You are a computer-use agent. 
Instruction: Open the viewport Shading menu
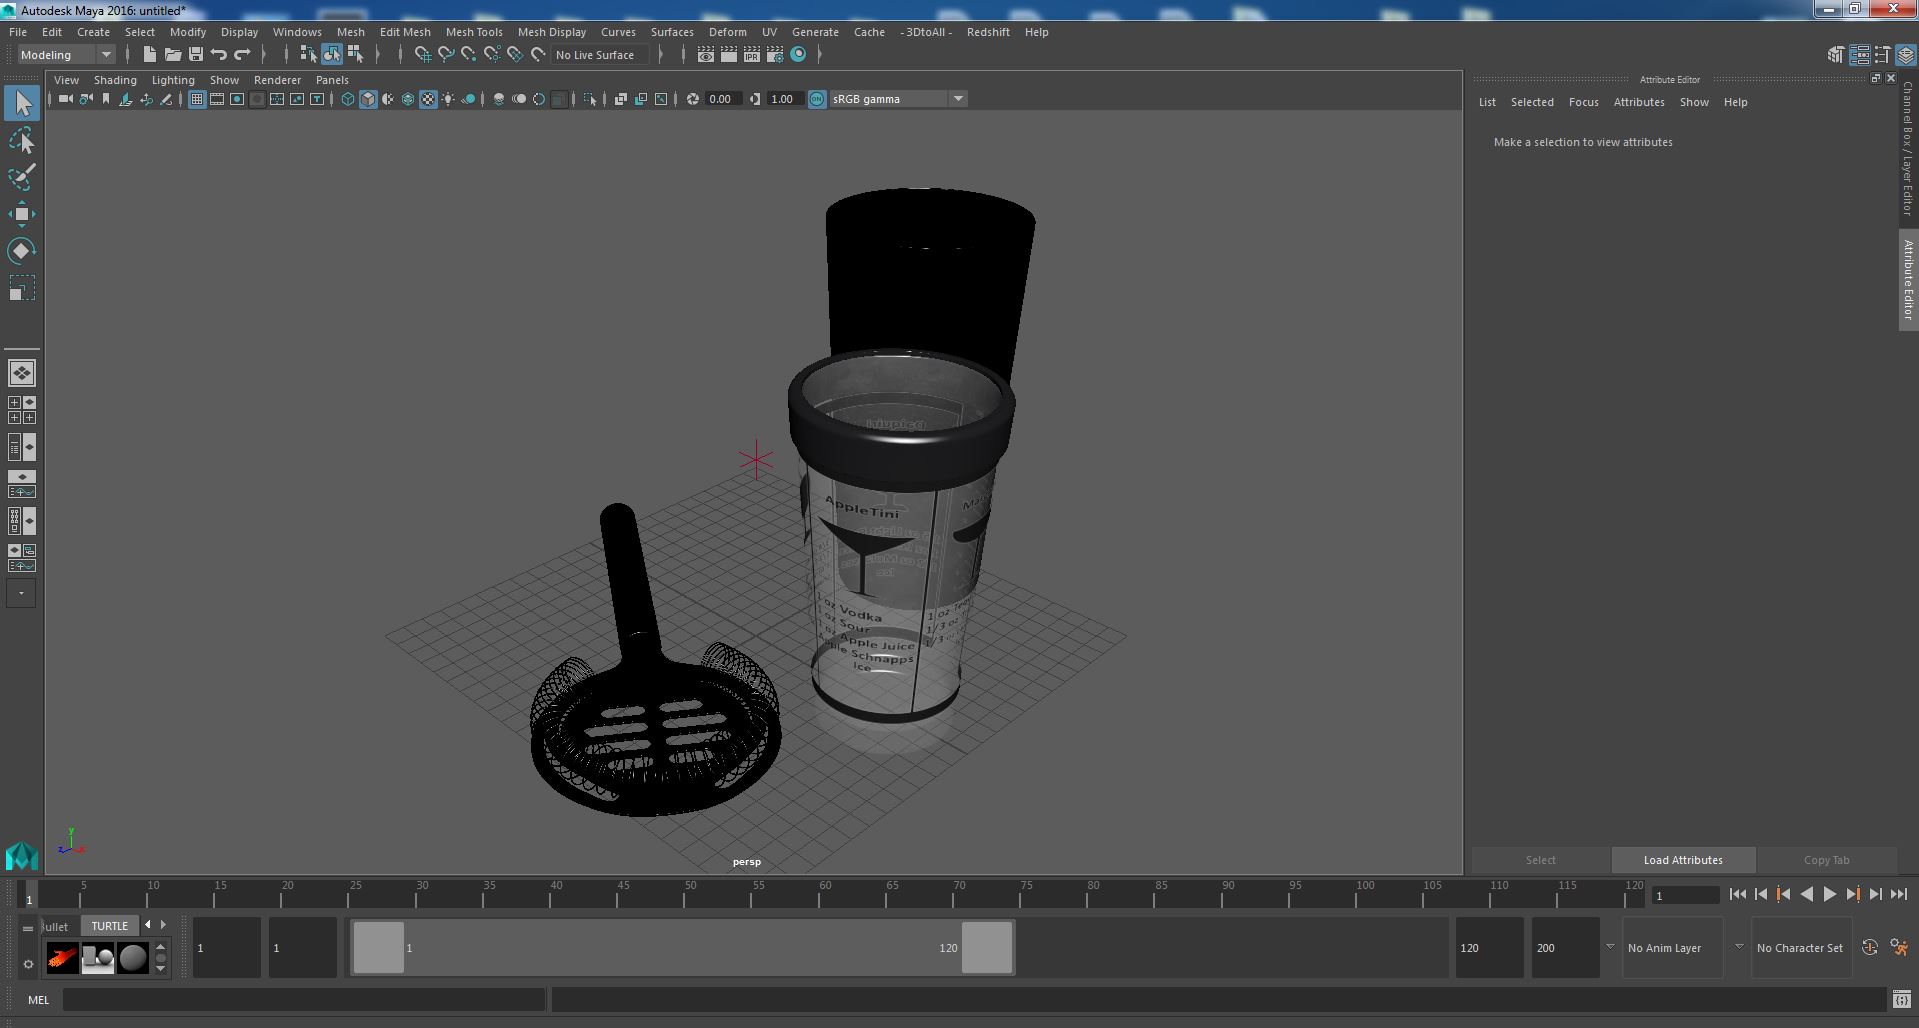point(115,80)
